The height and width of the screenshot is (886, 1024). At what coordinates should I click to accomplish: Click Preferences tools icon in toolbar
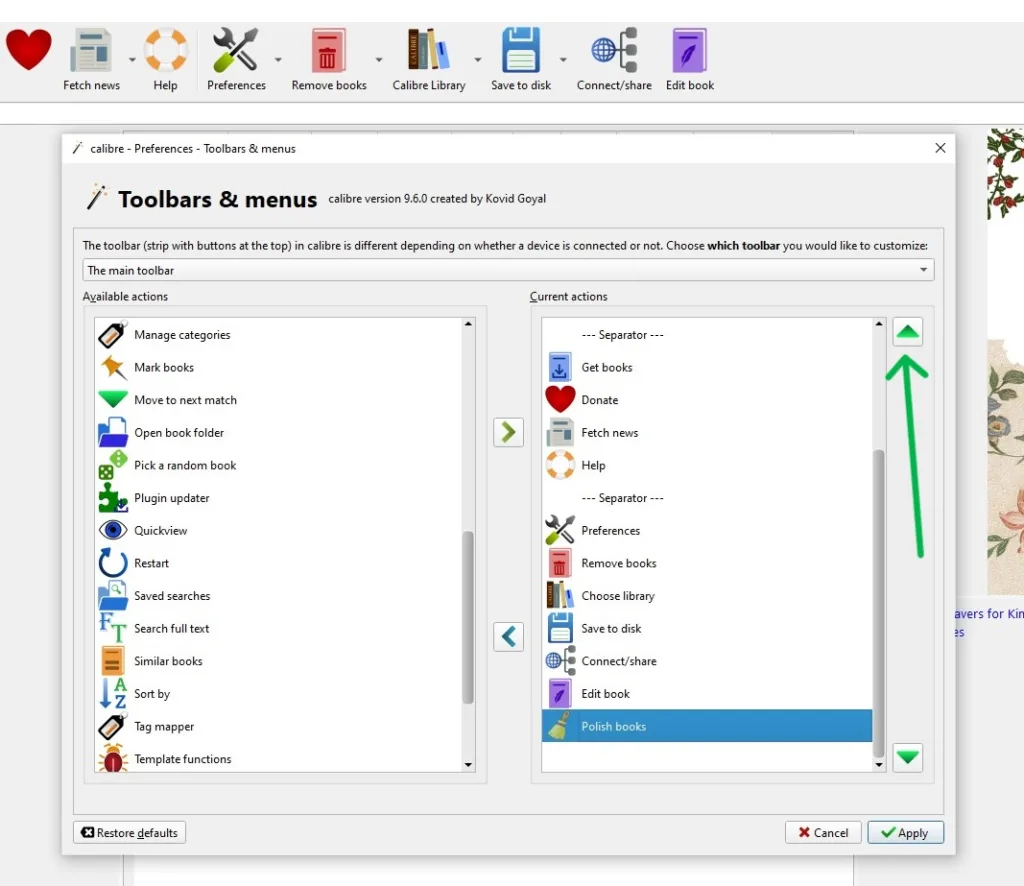pyautogui.click(x=235, y=50)
